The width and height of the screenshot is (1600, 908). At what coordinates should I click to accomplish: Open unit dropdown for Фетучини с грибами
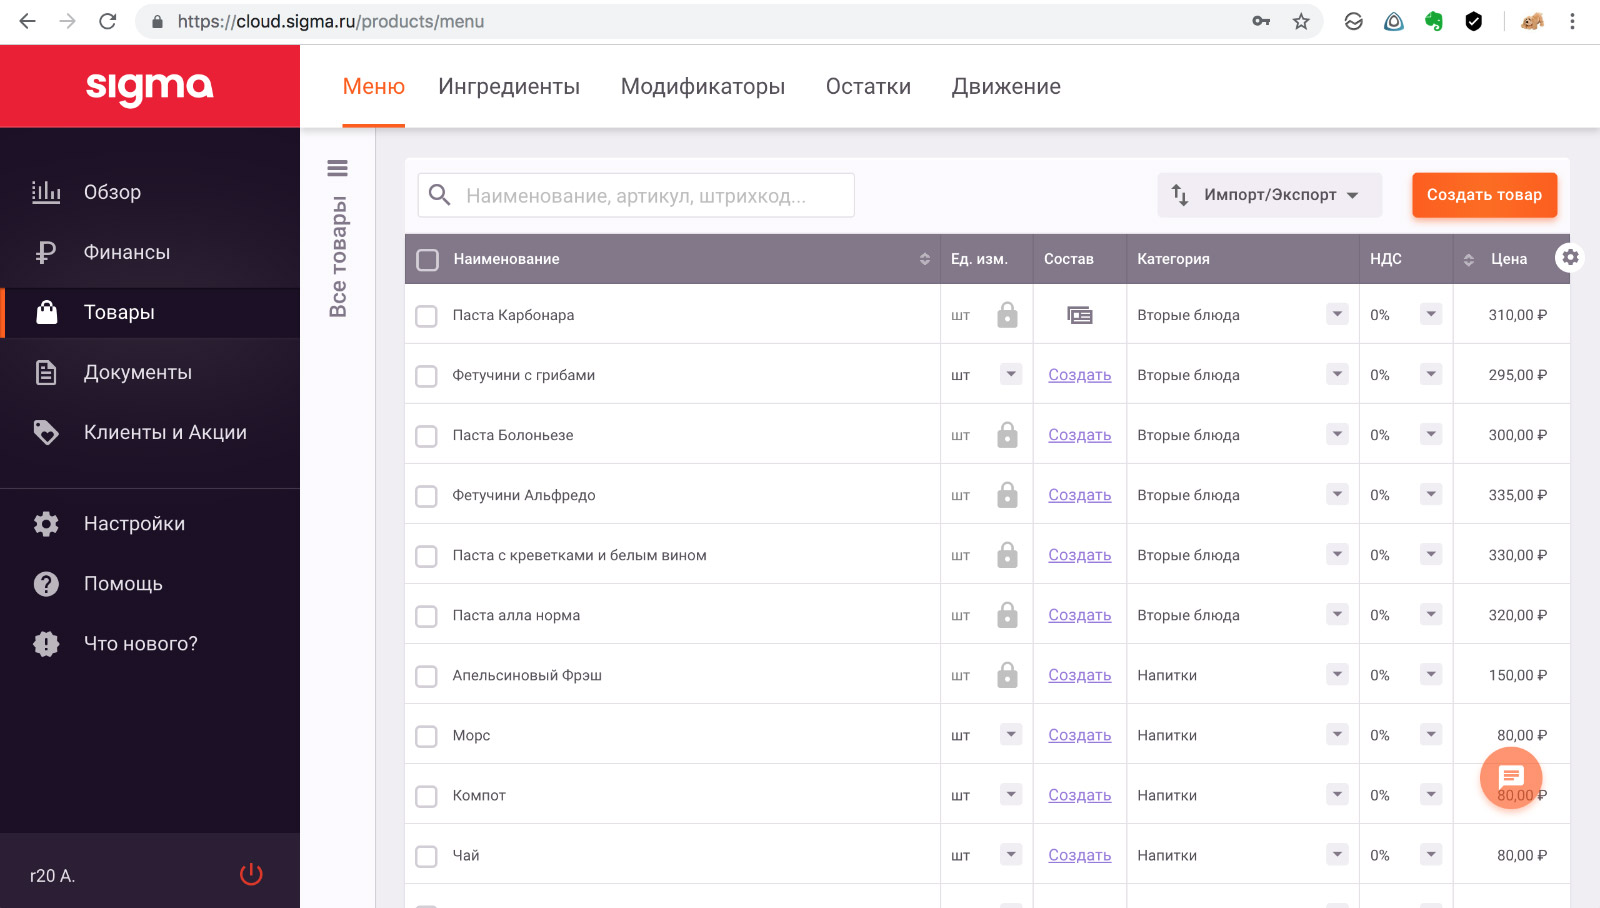1011,374
